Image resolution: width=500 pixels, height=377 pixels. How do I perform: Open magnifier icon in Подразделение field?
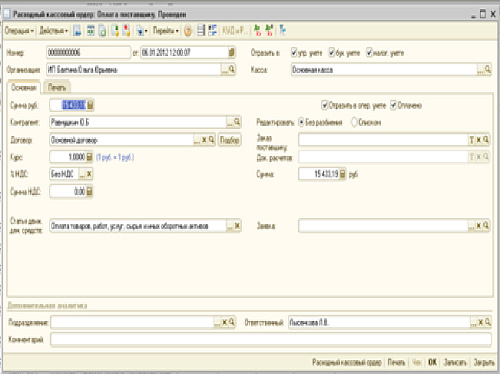point(232,322)
